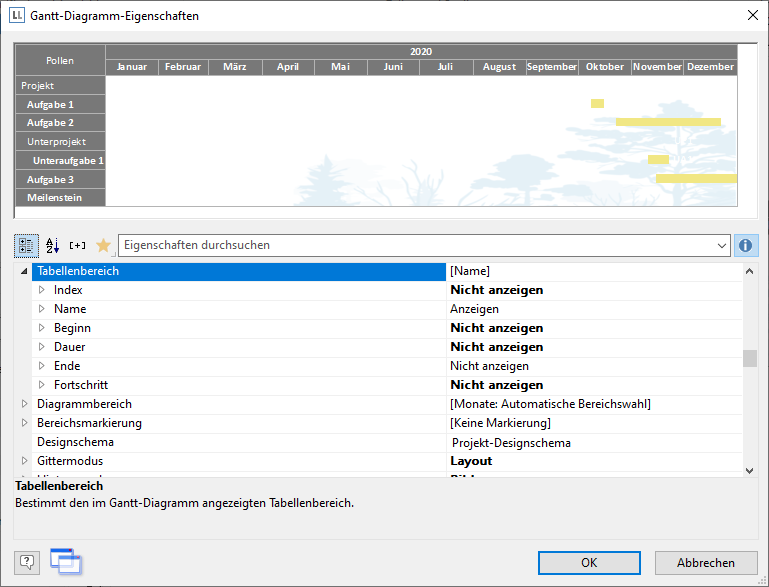769x587 pixels.
Task: Switch to categorized property view
Action: [27, 245]
